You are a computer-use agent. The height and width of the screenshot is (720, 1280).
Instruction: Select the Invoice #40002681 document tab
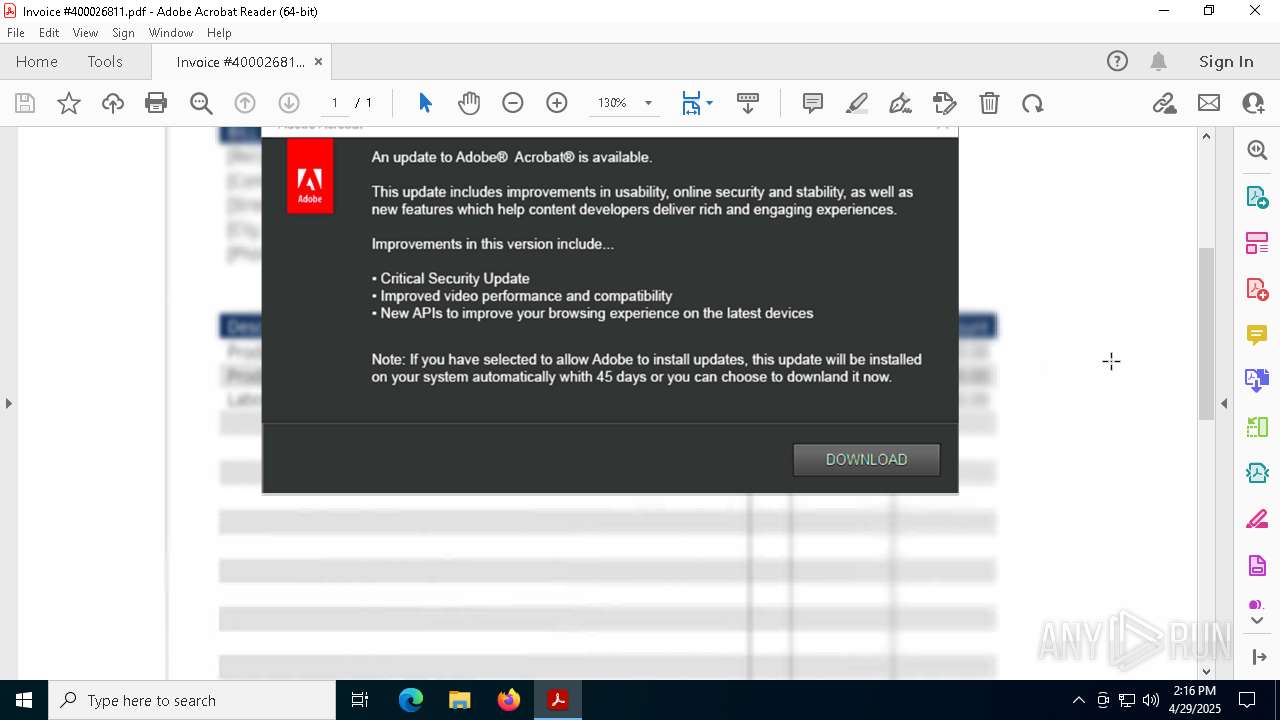(x=240, y=62)
